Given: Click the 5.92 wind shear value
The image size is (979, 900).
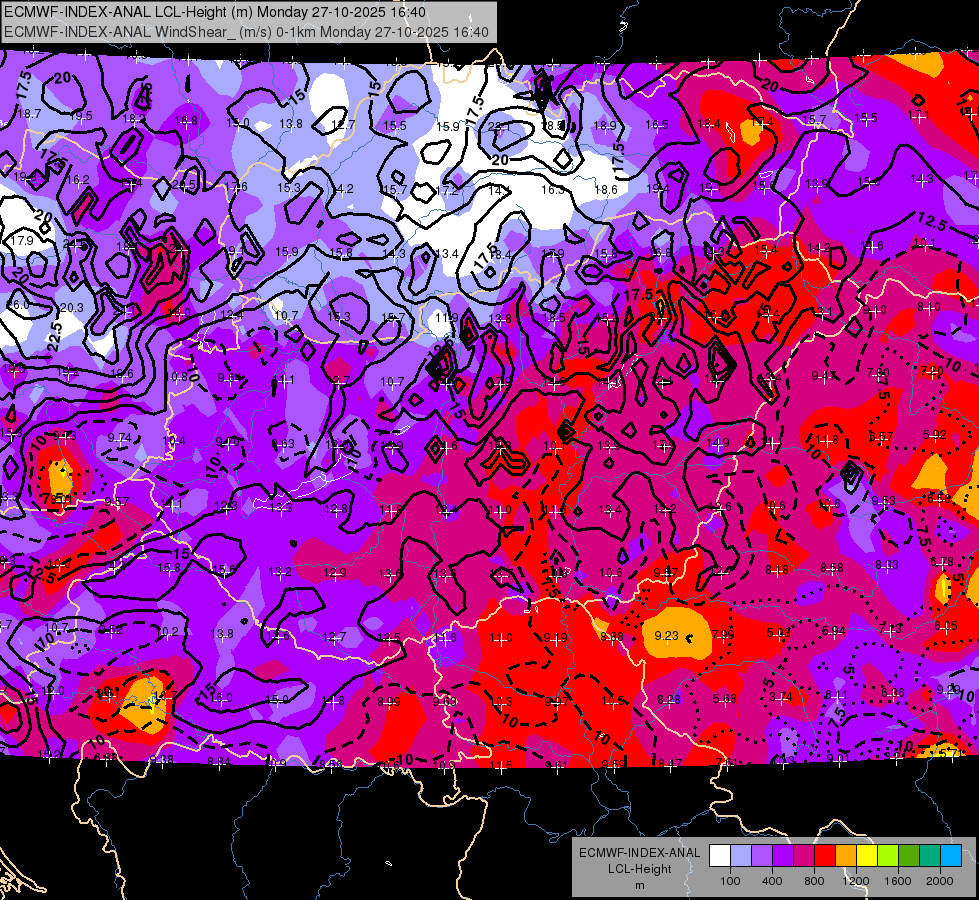Looking at the screenshot, I should tap(935, 435).
